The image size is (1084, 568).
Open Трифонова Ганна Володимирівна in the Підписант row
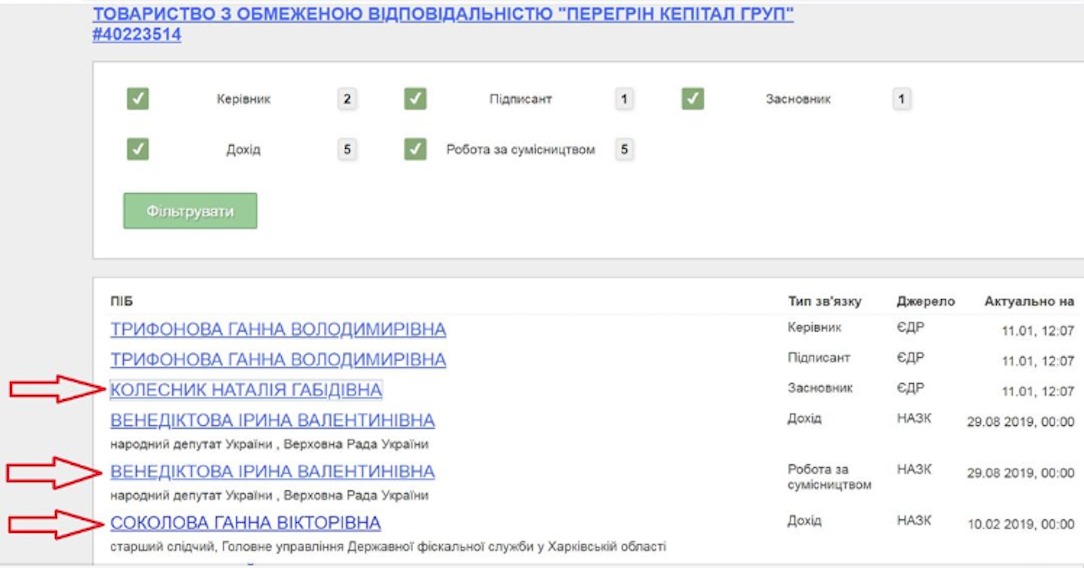(278, 360)
